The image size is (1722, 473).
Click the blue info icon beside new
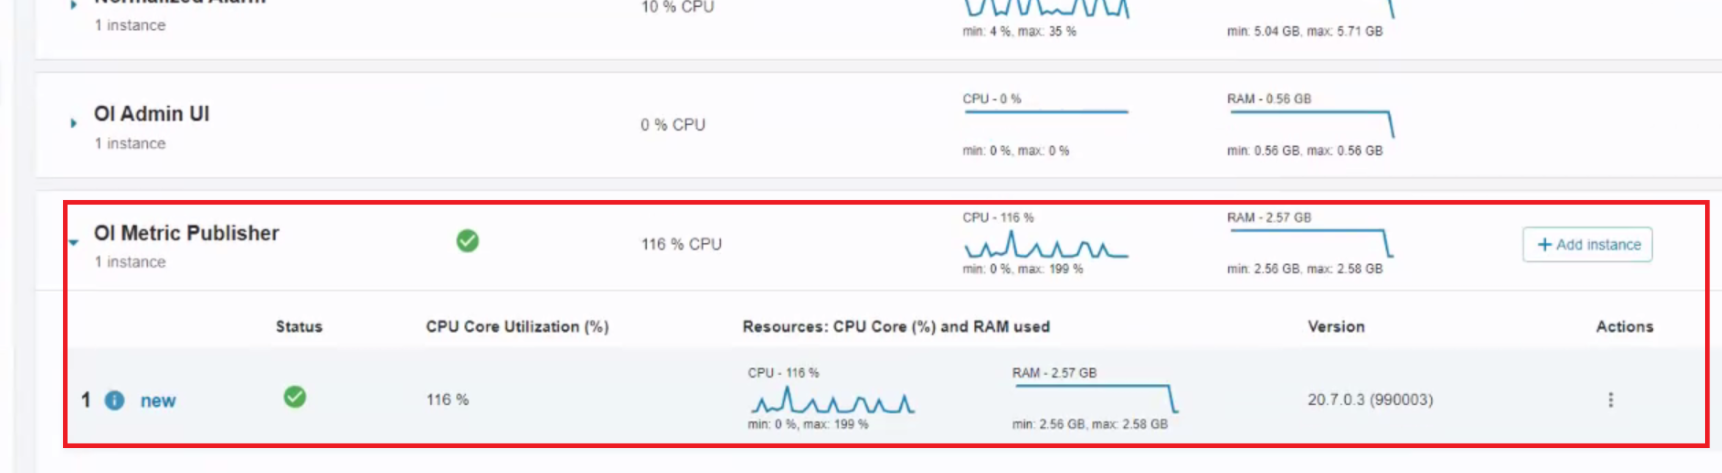pos(115,400)
